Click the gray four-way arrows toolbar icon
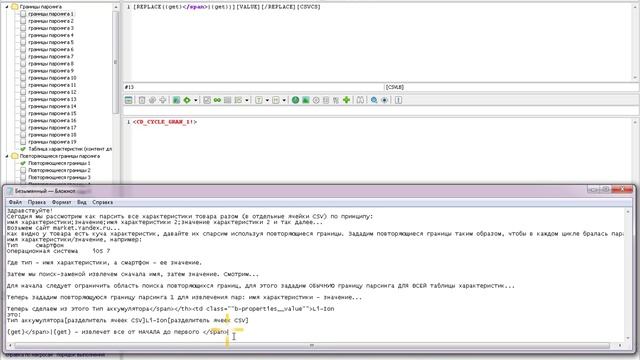This screenshot has width=640, height=360. pos(162,100)
